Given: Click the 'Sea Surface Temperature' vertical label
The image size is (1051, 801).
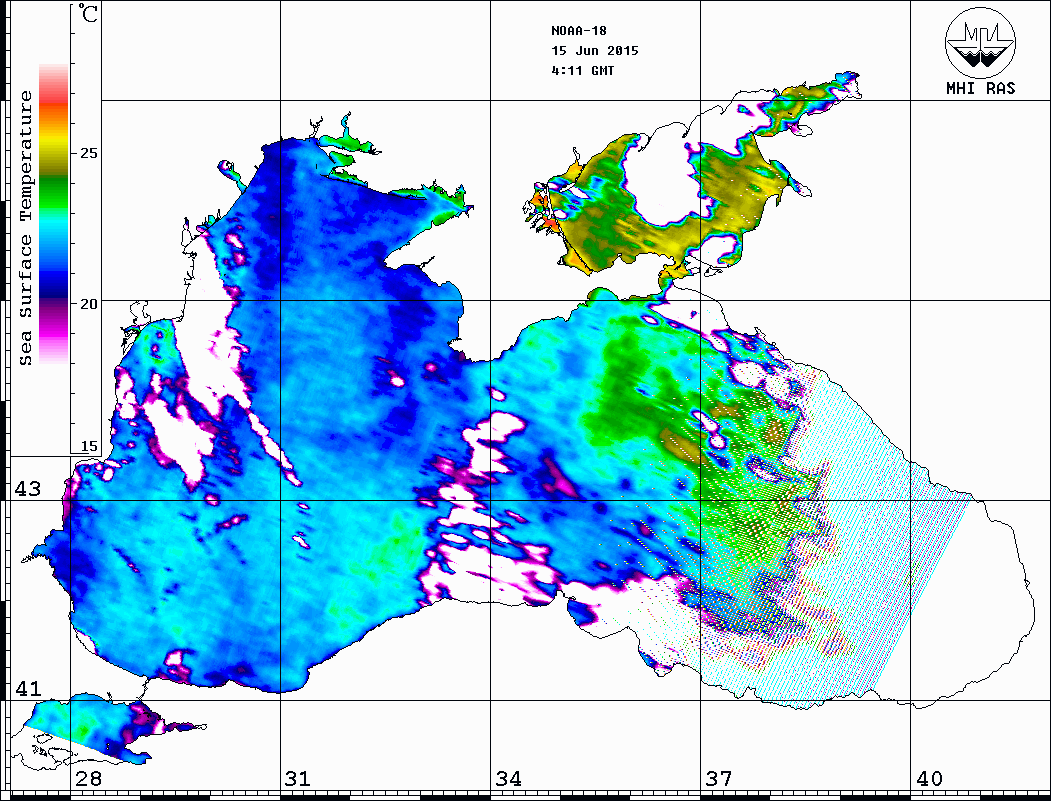Looking at the screenshot, I should click(25, 228).
